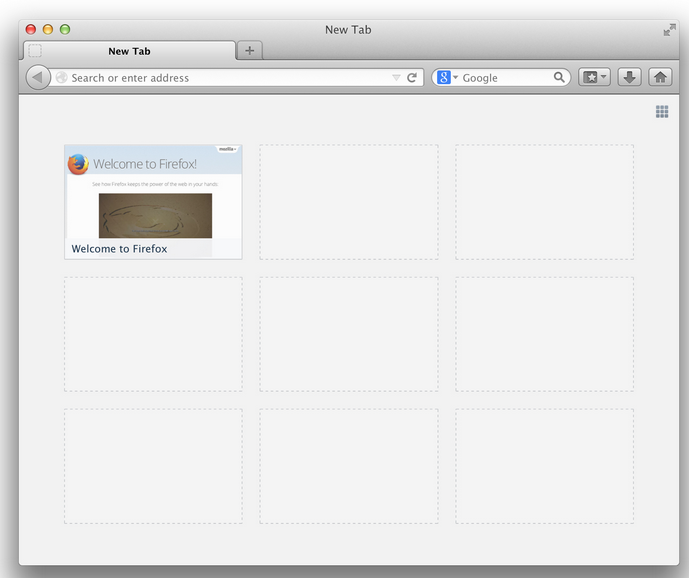The height and width of the screenshot is (578, 689).
Task: Toggle the new tab tile grid icon
Action: point(662,112)
